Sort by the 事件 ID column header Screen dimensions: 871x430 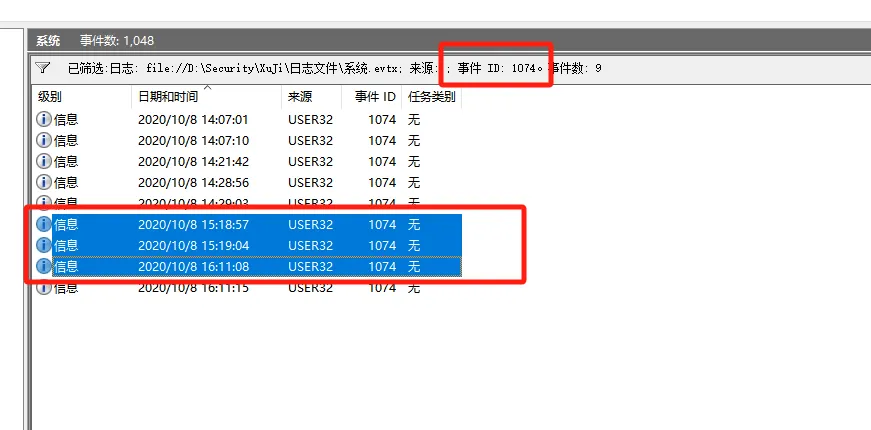pyautogui.click(x=371, y=97)
